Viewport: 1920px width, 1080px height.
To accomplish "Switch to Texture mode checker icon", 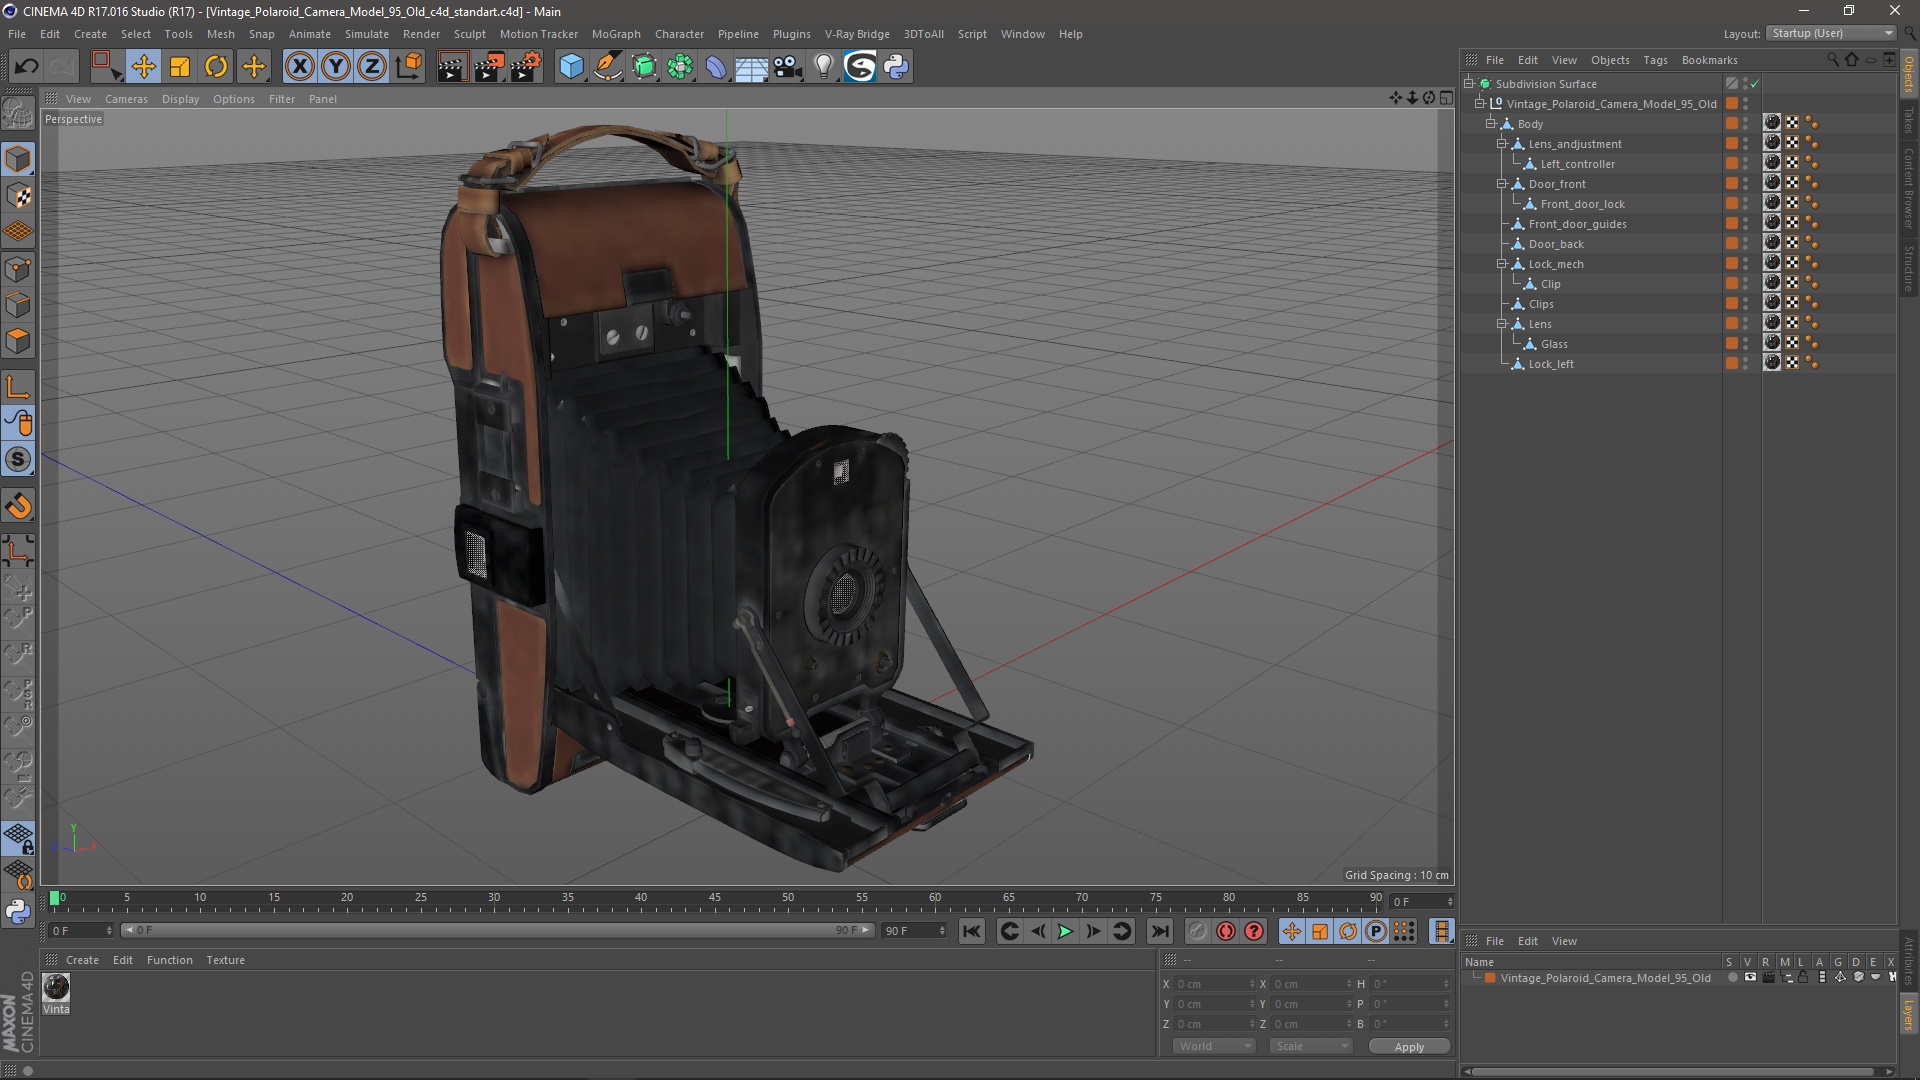I will 18,196.
